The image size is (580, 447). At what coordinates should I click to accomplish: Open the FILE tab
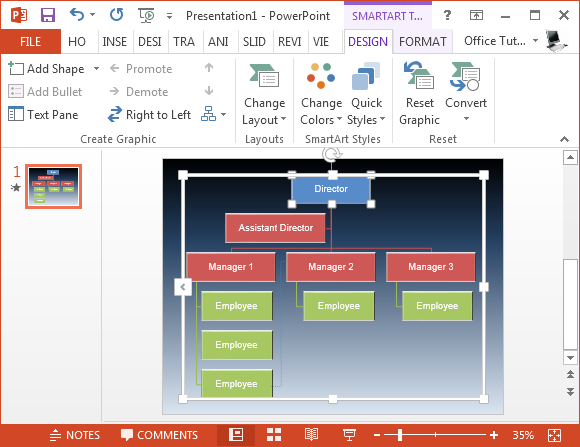coord(30,41)
